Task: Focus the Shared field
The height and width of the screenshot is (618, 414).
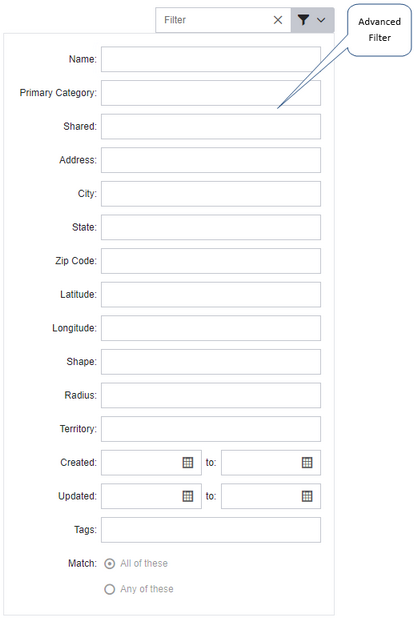Action: pyautogui.click(x=211, y=127)
